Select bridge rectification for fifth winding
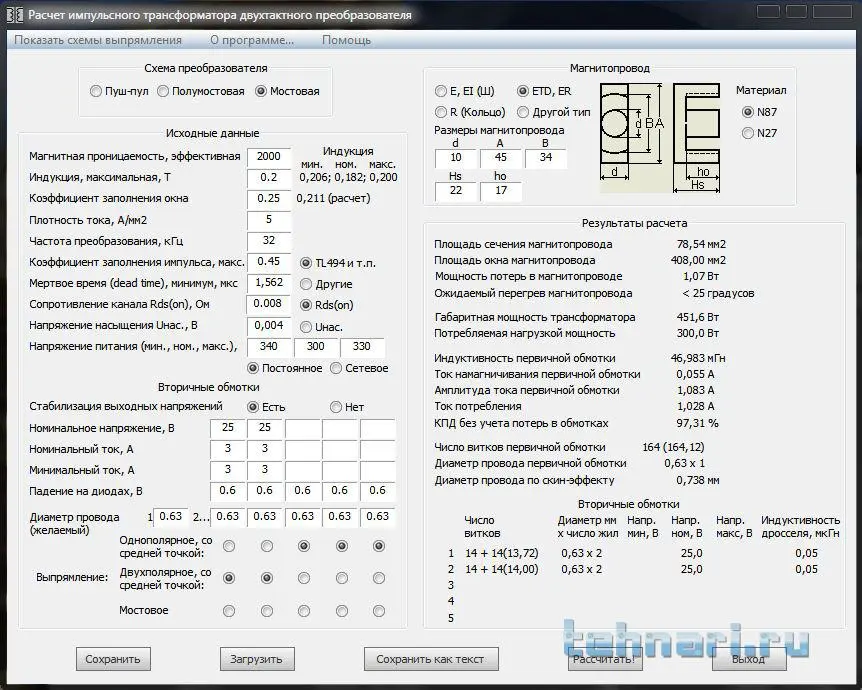 pos(378,611)
